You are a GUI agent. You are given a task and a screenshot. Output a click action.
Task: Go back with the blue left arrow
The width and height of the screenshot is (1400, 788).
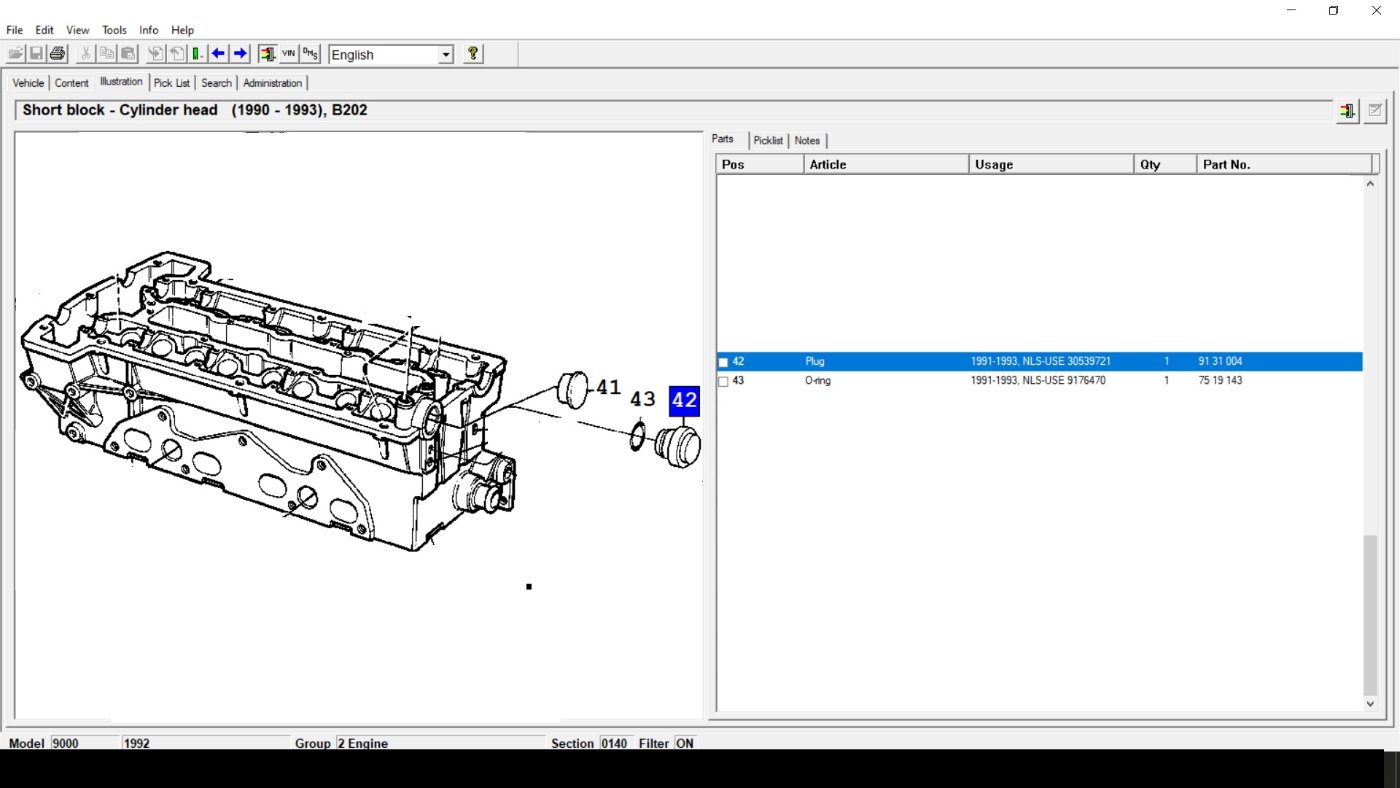[219, 54]
